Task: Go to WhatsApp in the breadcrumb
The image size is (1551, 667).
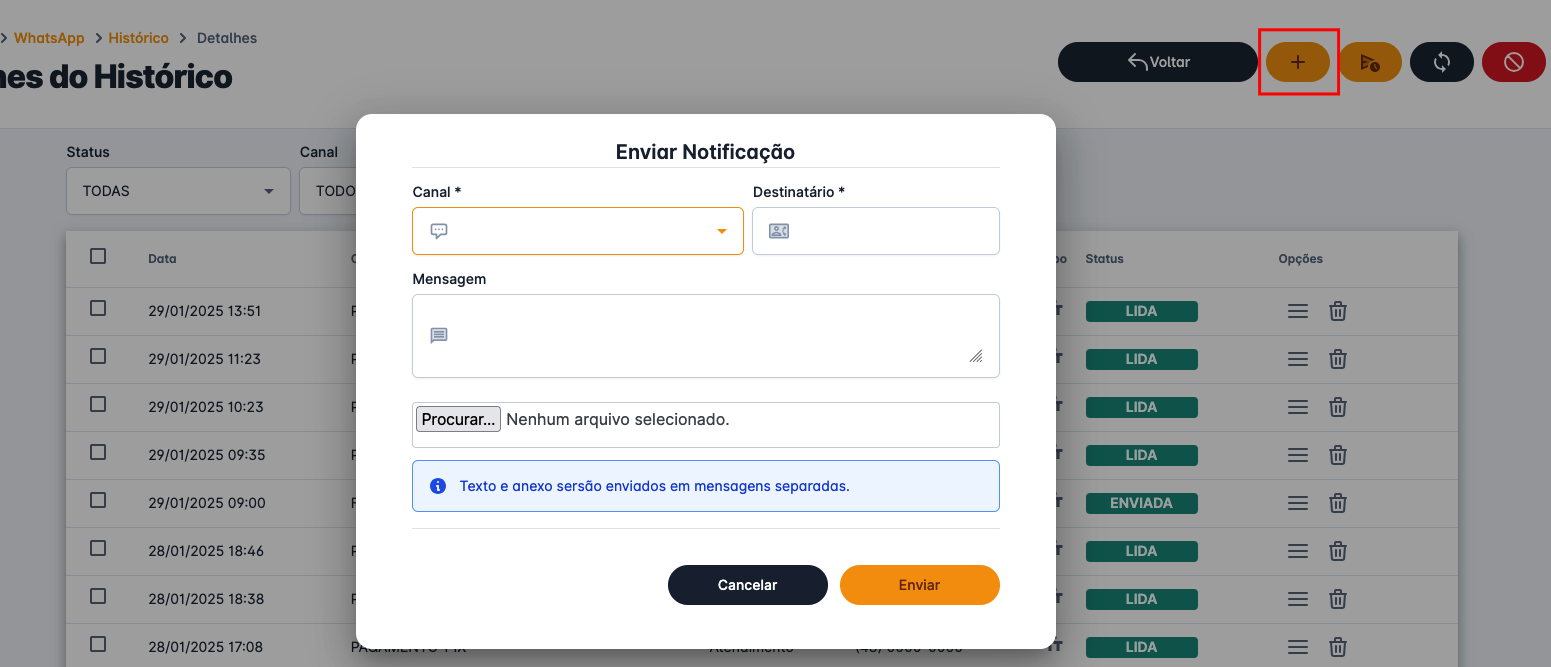Action: 49,38
